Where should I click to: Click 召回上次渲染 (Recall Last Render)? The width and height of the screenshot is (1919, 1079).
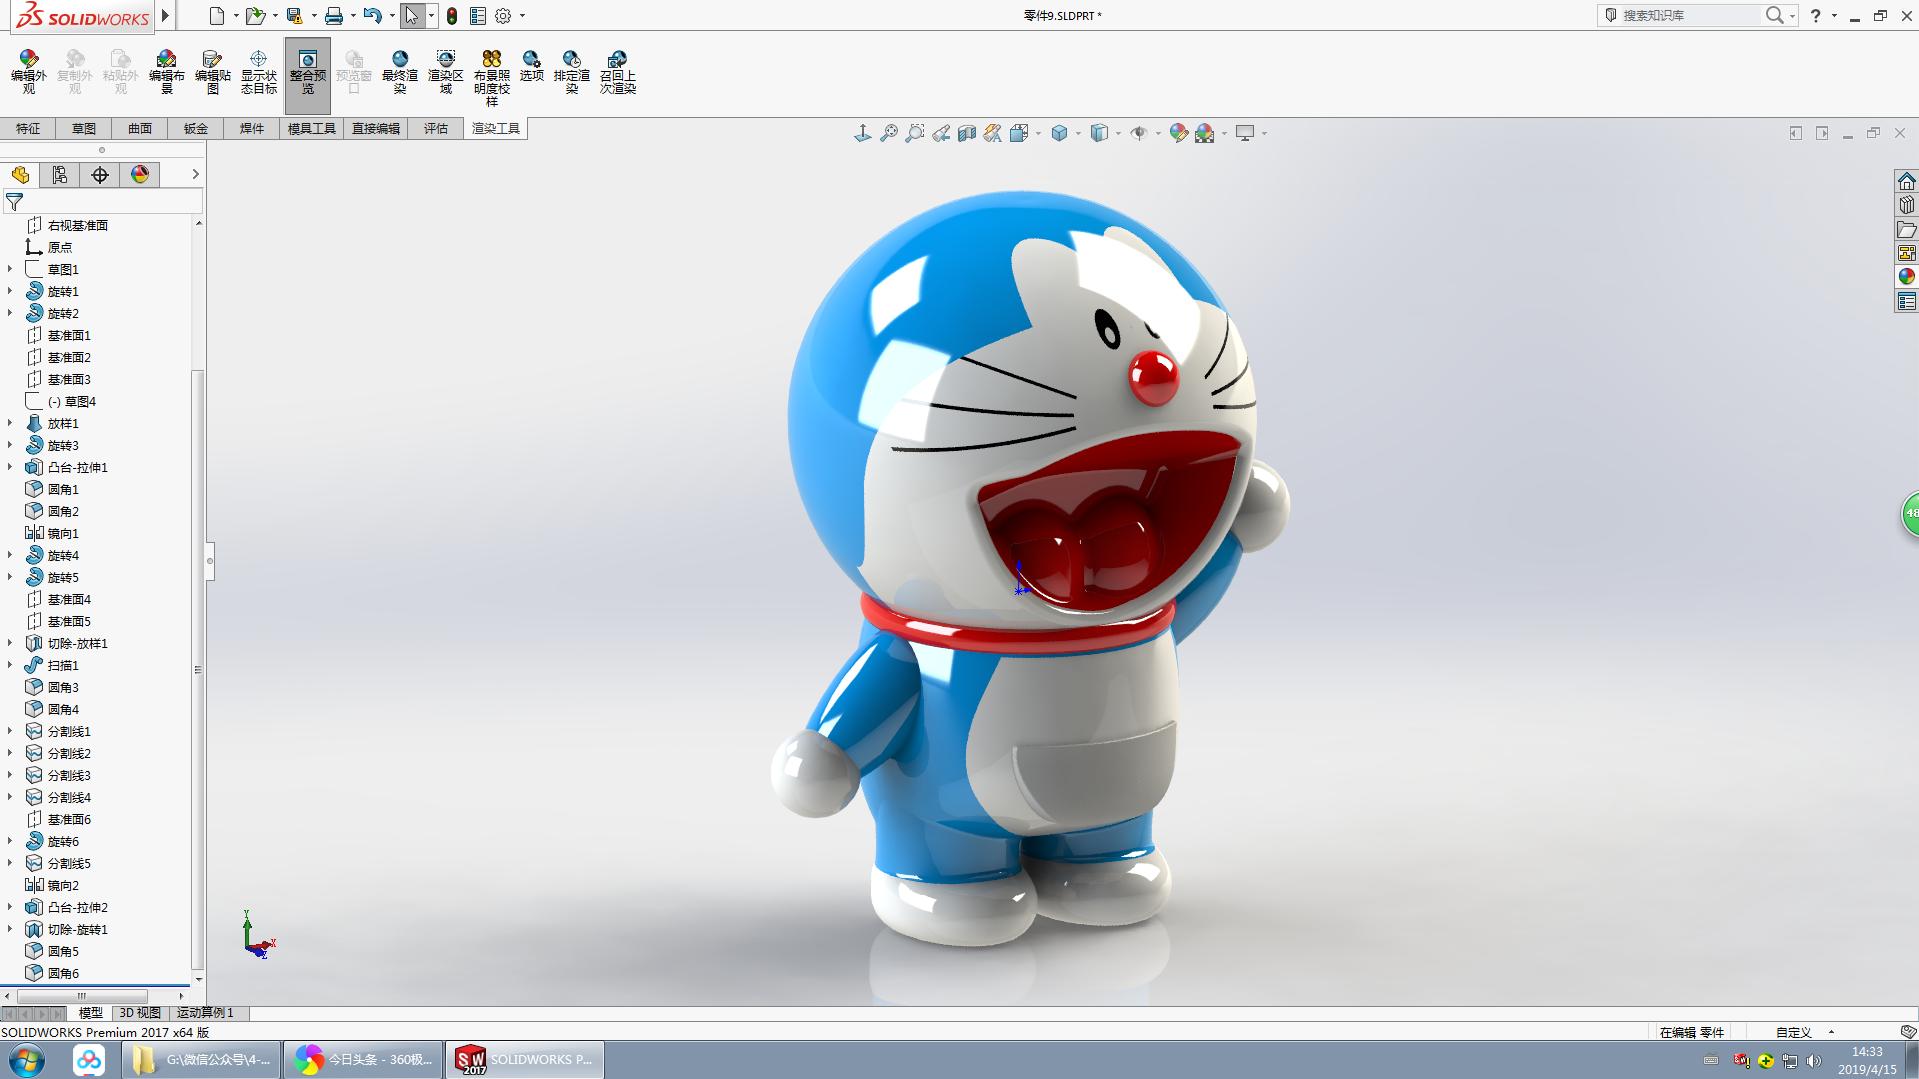[617, 70]
